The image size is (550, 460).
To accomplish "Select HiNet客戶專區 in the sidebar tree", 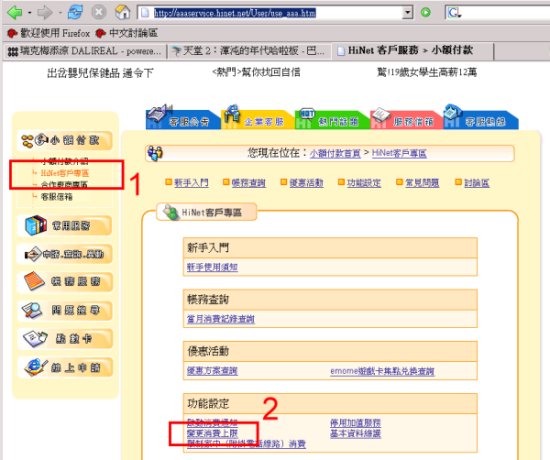I will click(65, 173).
